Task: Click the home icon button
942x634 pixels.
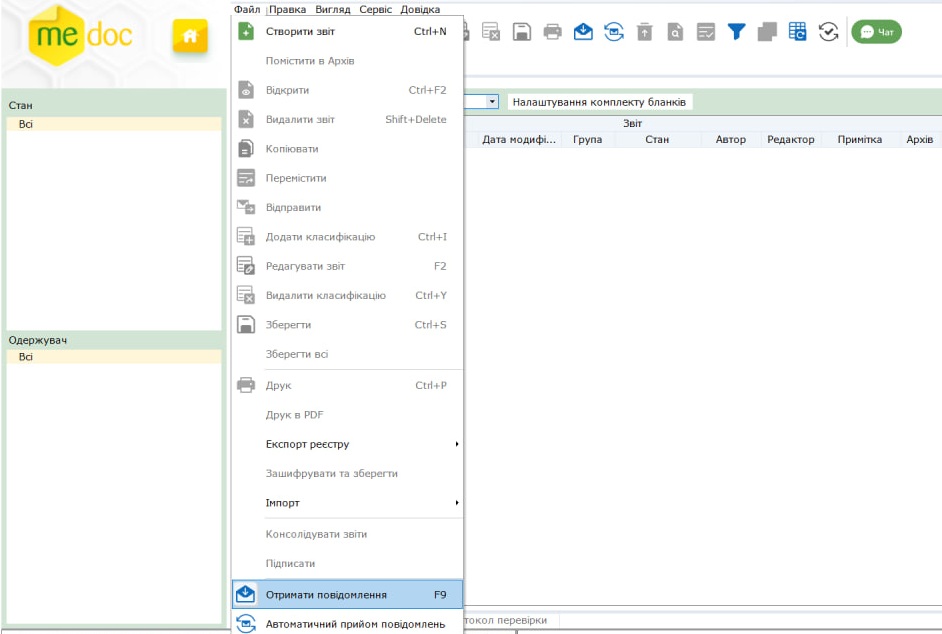Action: click(189, 35)
